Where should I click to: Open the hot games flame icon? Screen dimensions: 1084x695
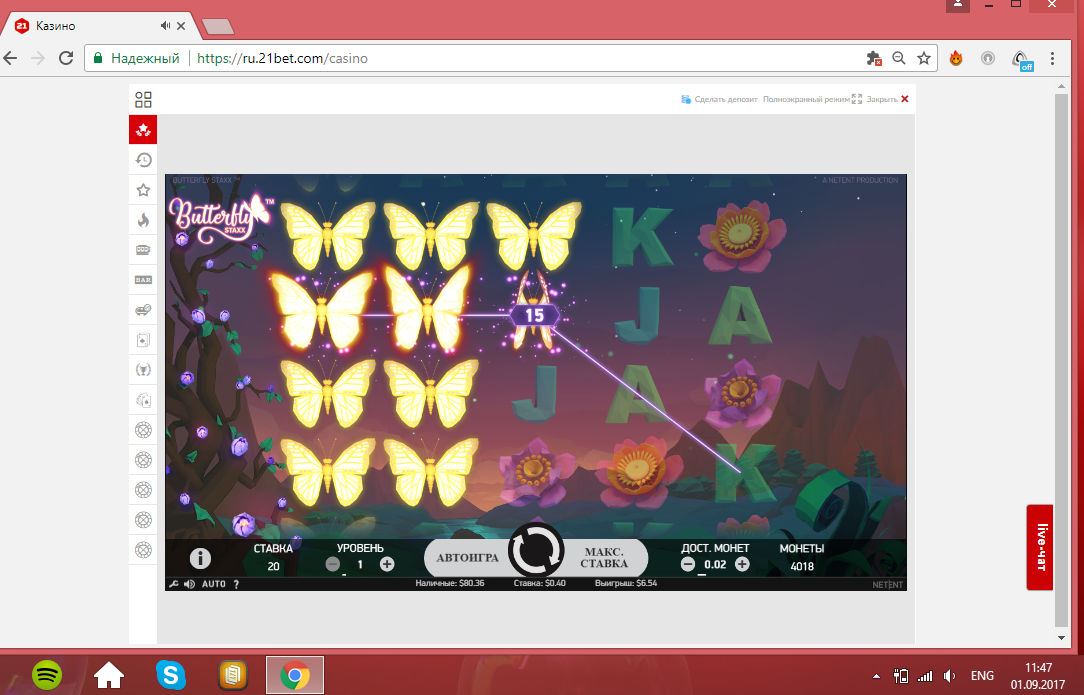(143, 220)
